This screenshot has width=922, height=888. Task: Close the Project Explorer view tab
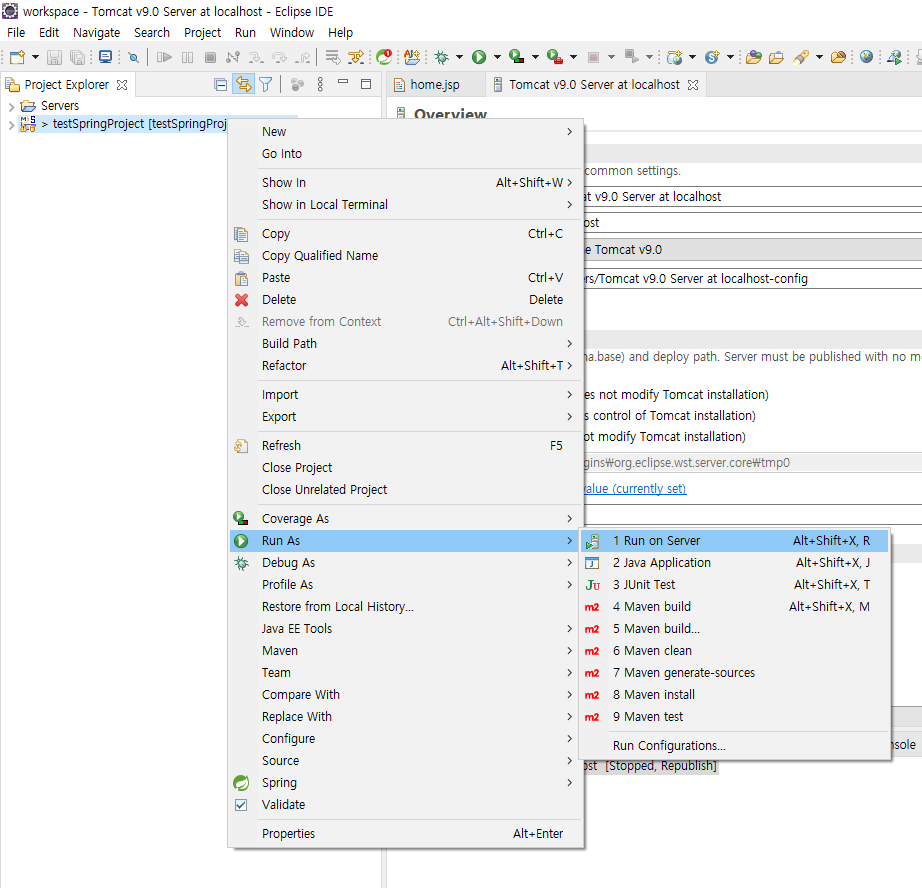click(x=122, y=85)
